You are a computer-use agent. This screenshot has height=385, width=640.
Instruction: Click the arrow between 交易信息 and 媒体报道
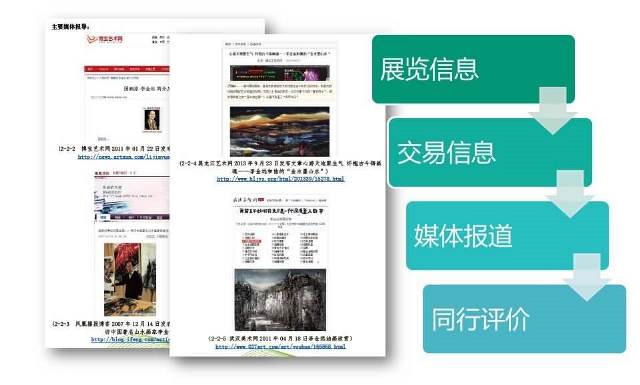[570, 194]
